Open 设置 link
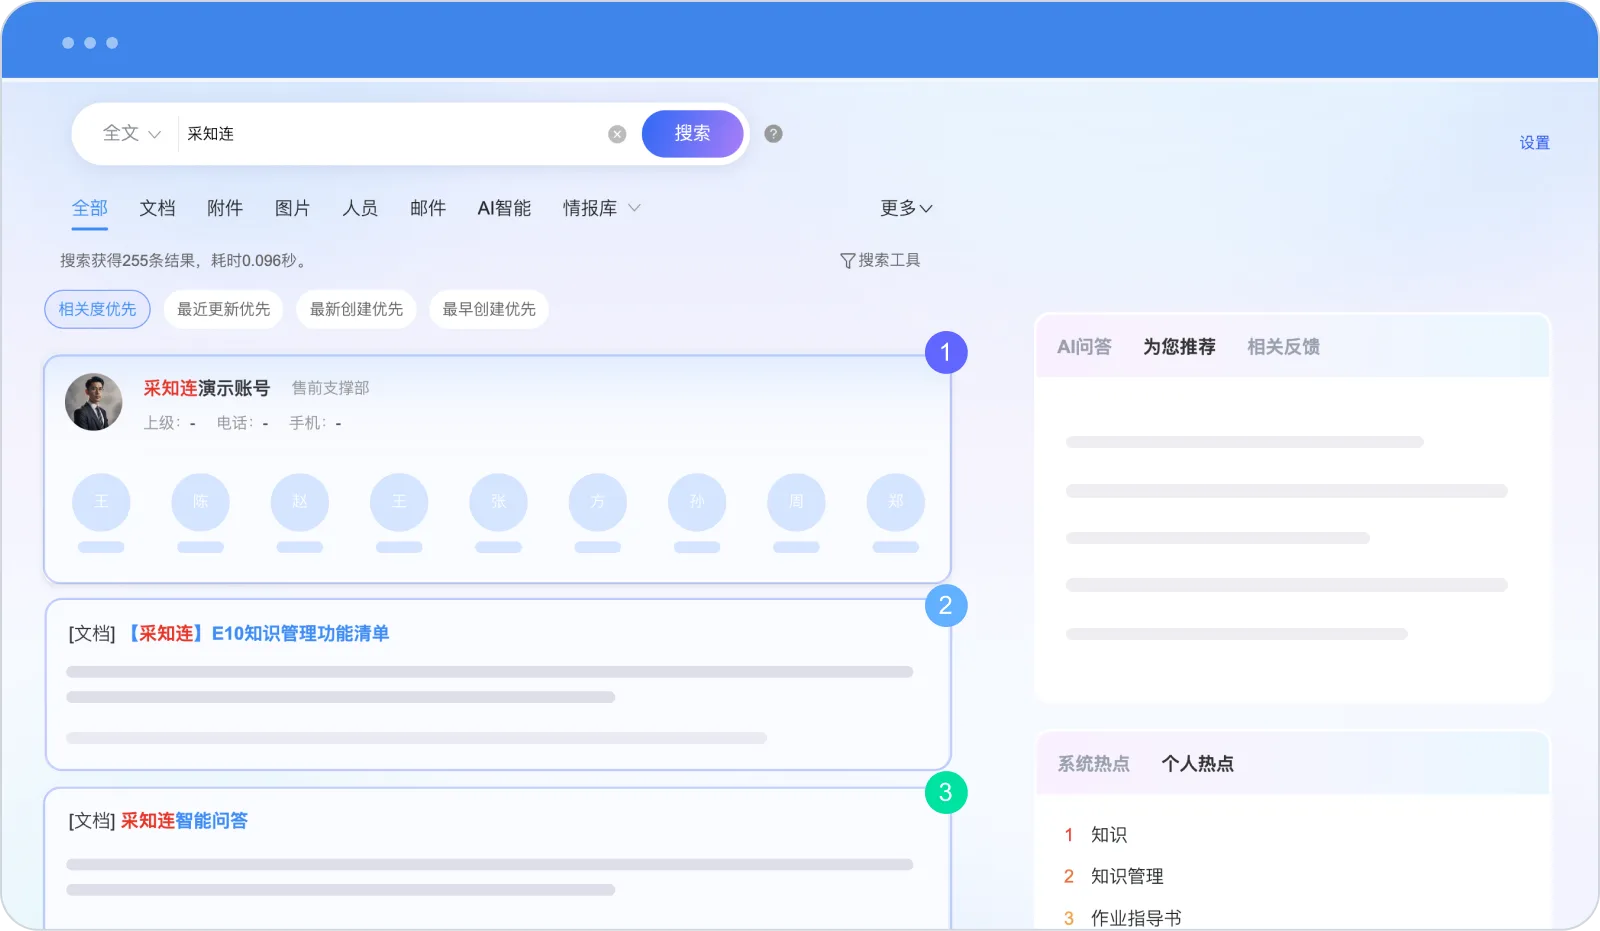Viewport: 1600px width, 931px height. [x=1534, y=143]
